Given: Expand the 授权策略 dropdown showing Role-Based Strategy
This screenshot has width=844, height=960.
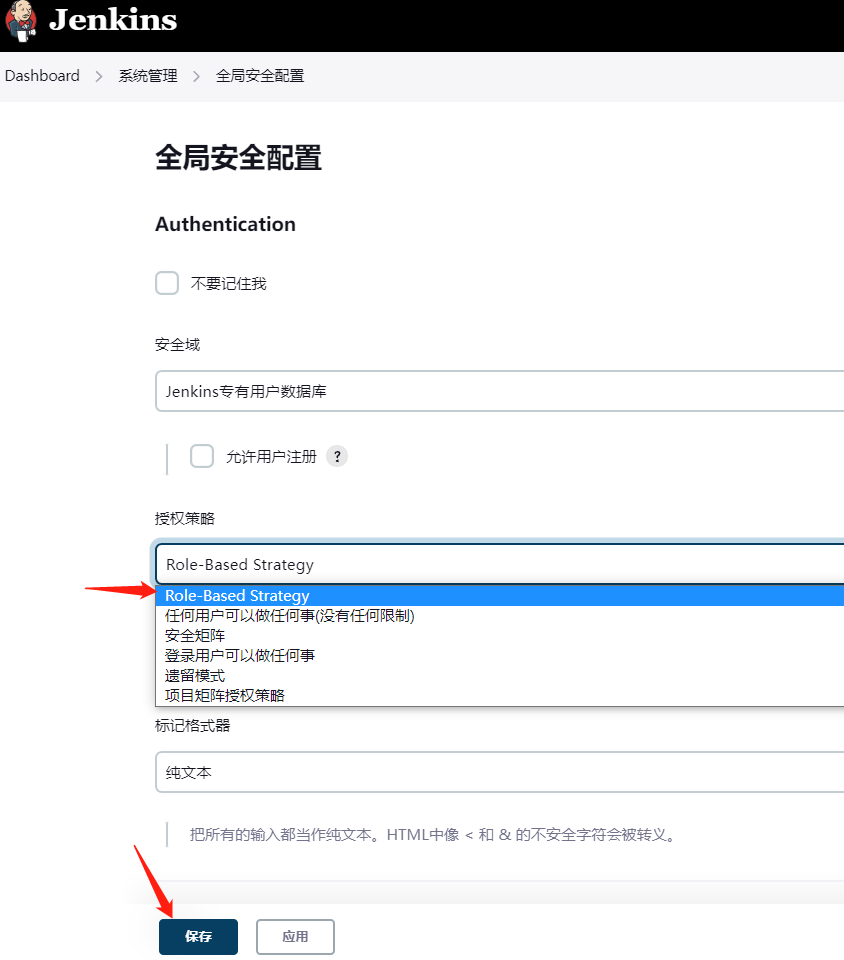Looking at the screenshot, I should click(500, 564).
